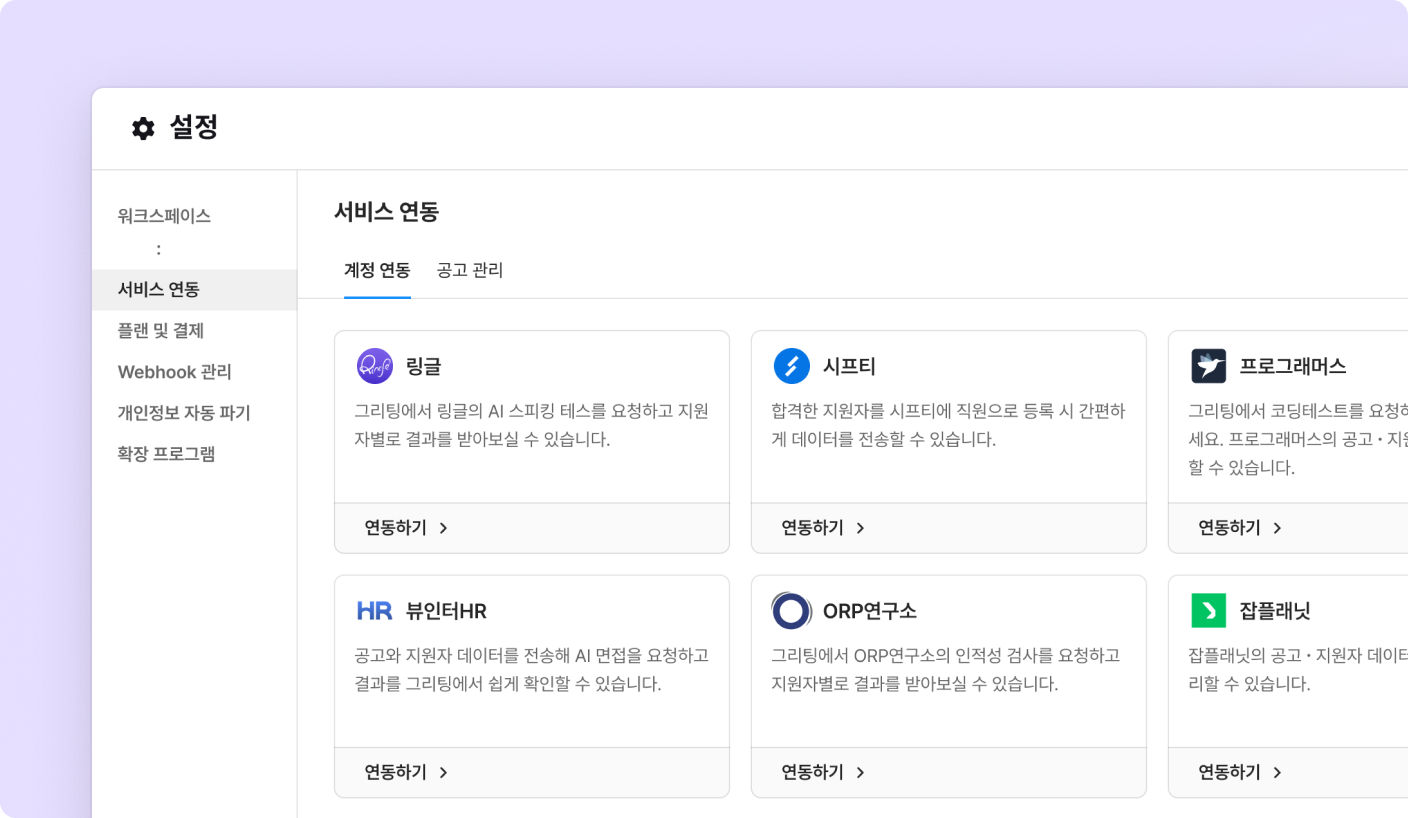This screenshot has width=1408, height=818.
Task: Switch to the 공고 관리 tab
Action: (470, 270)
